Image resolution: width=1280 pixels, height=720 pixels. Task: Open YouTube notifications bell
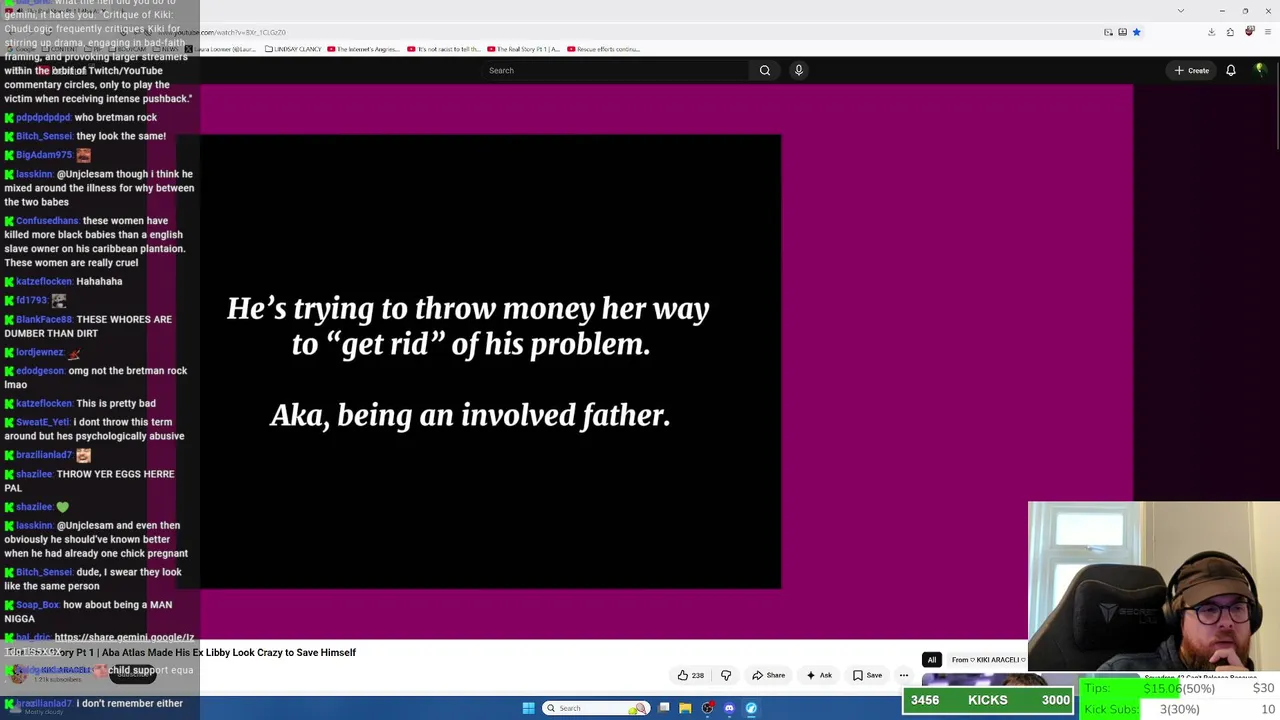pos(1231,70)
